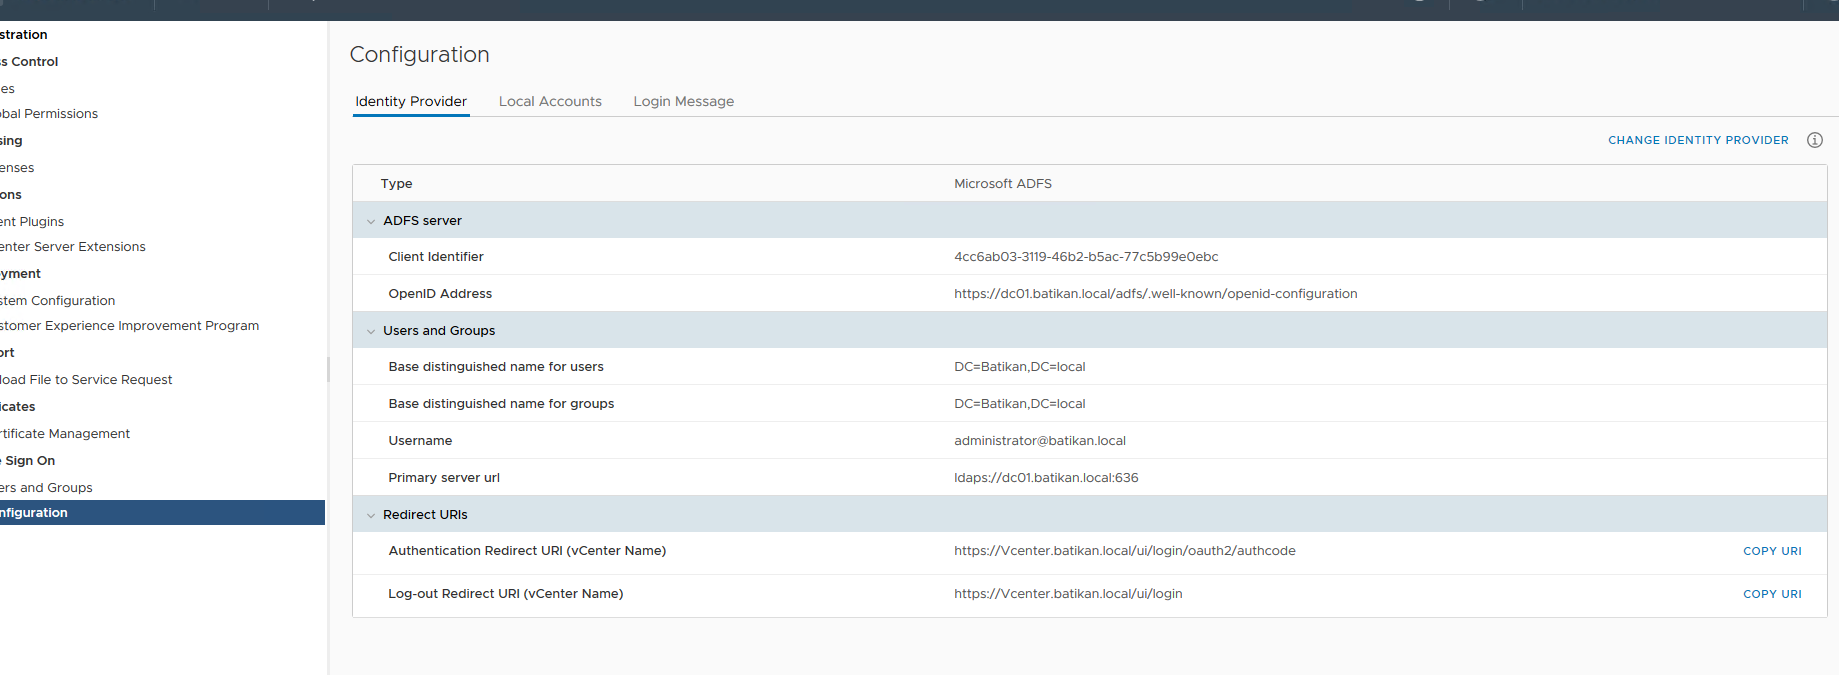Open the identity provider info icon
Screen dimensions: 1839x675
click(x=1814, y=140)
